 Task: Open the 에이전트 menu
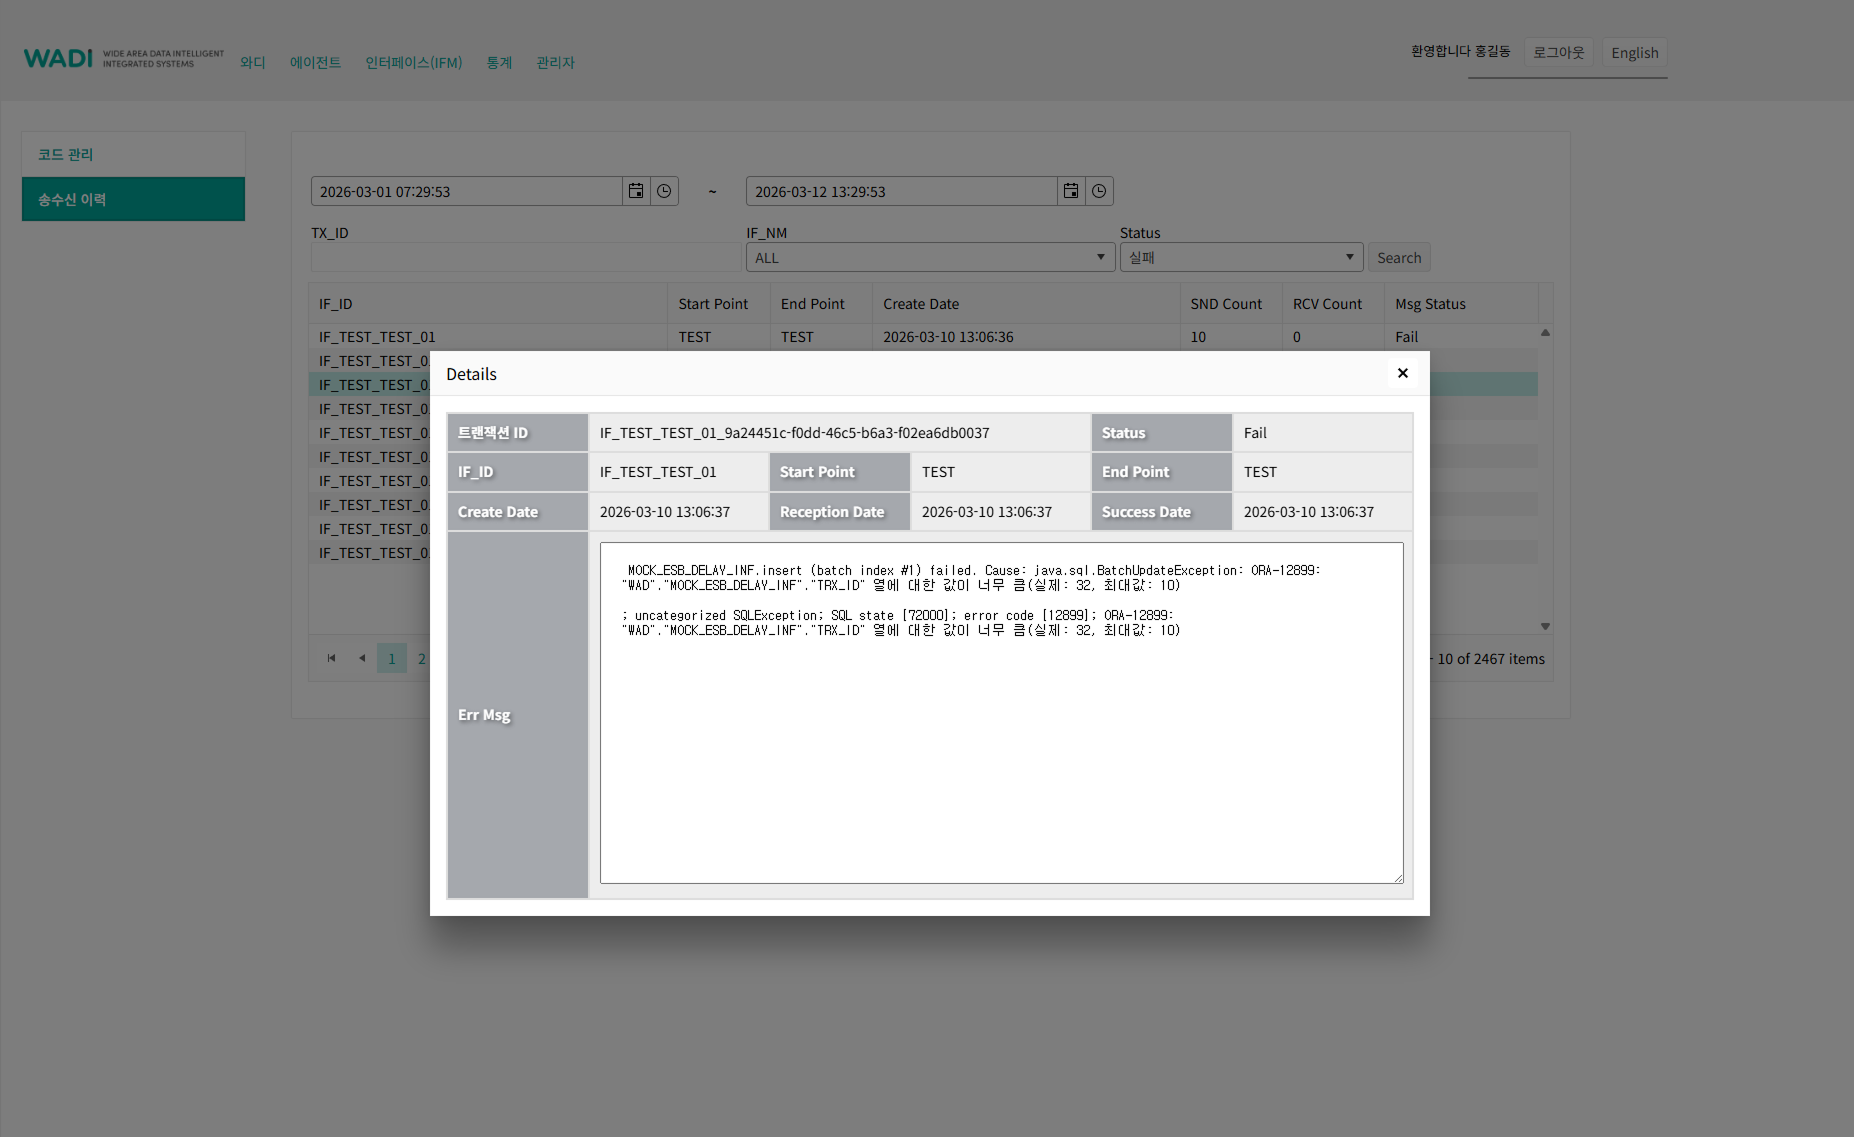tap(315, 63)
